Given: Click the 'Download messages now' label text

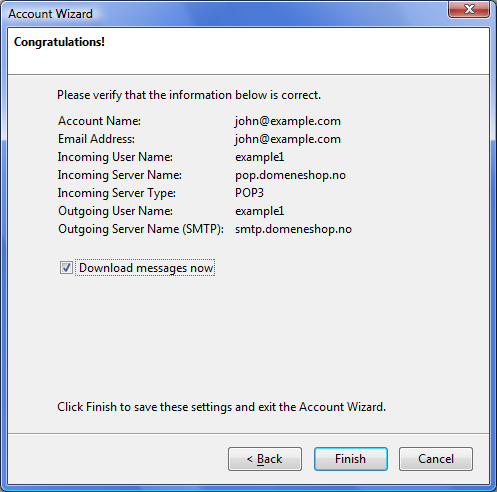Looking at the screenshot, I should (146, 268).
